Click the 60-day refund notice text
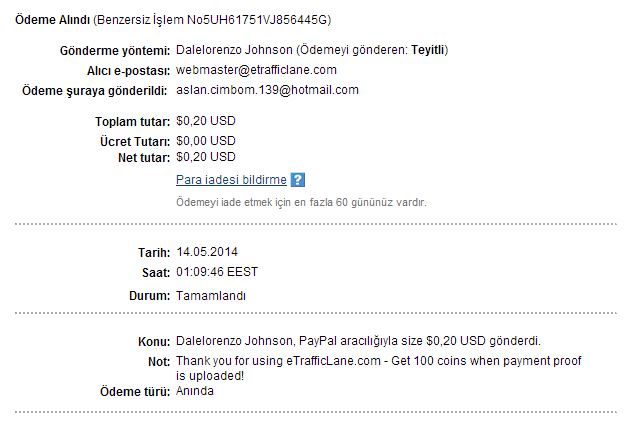 [301, 202]
